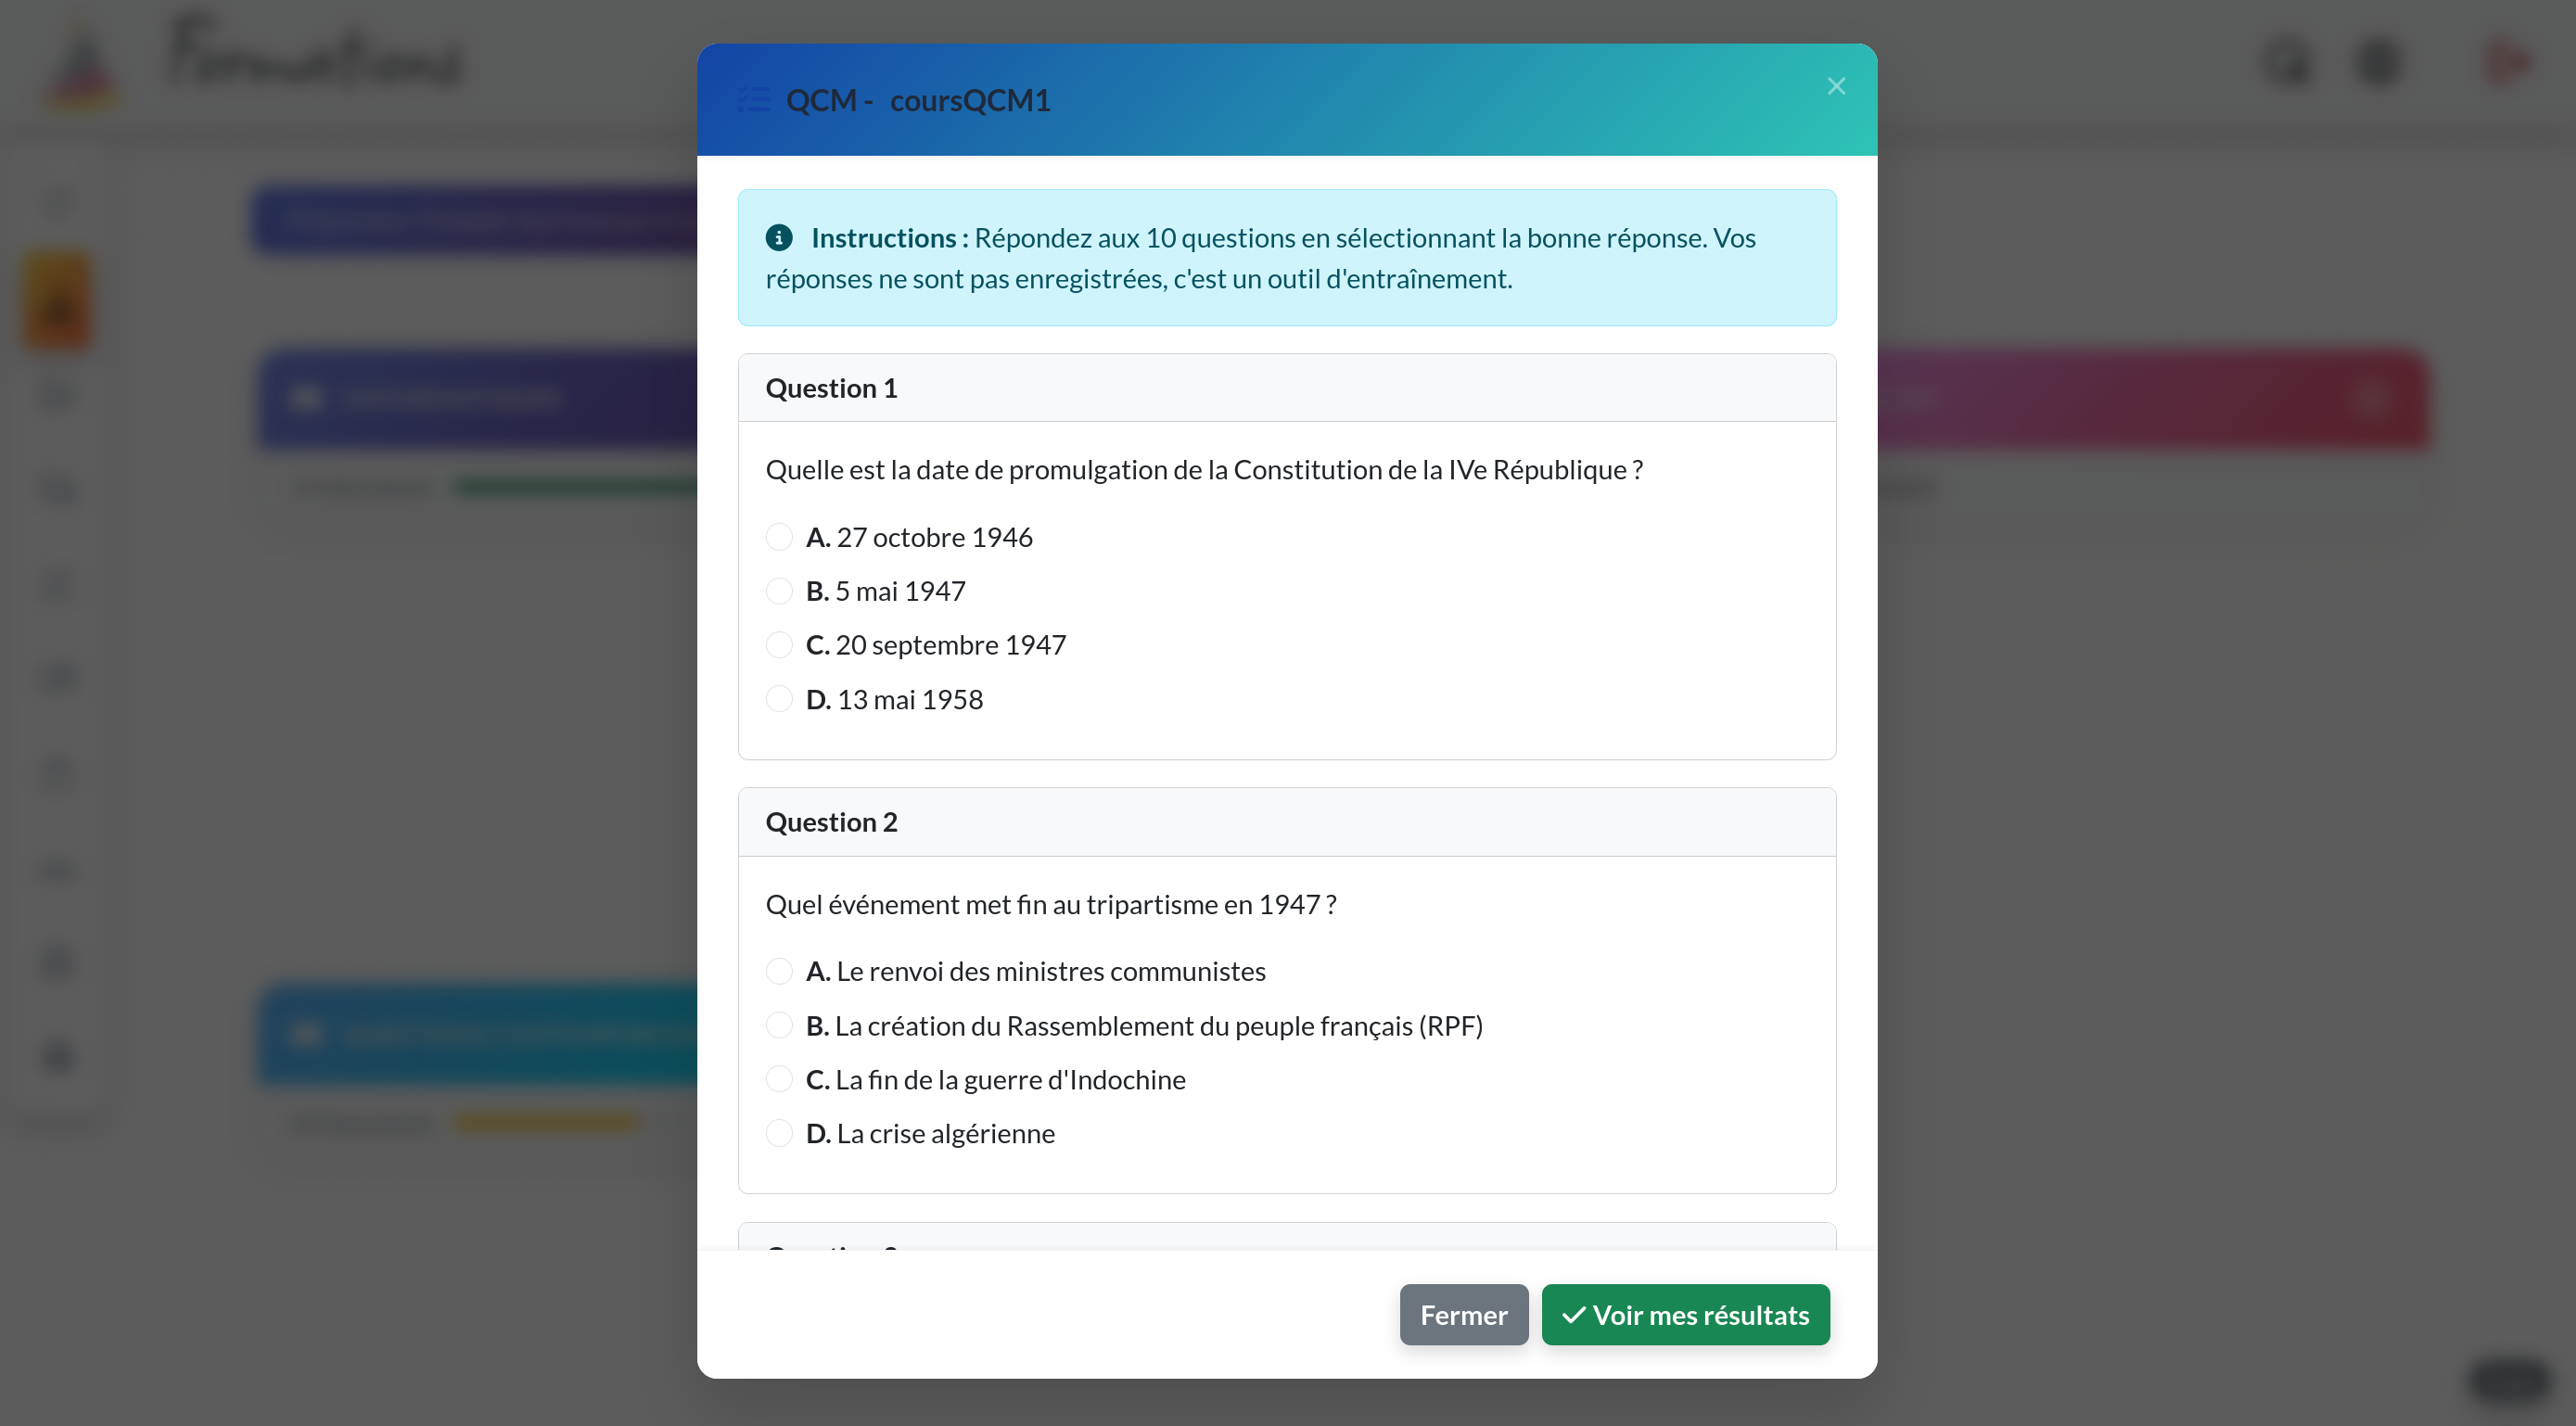Click the blurred red logout icon
This screenshot has height=1426, width=2576.
click(2508, 62)
